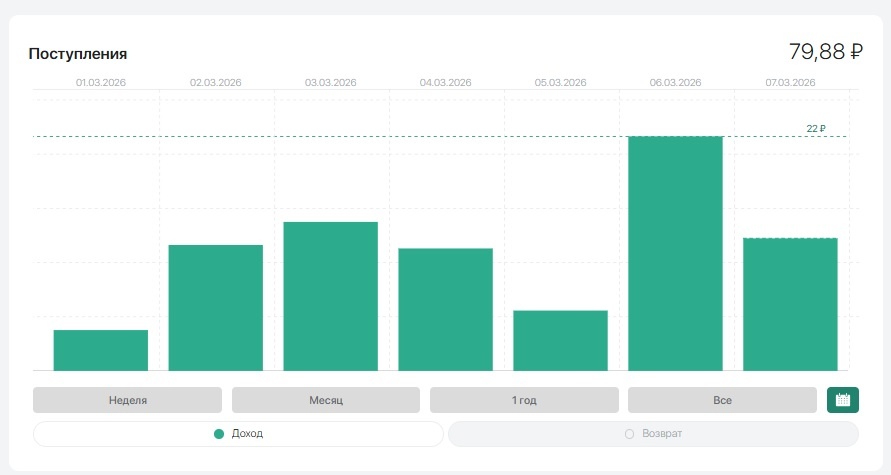Click the bar for 02.03.2026
This screenshot has height=475, width=891.
(x=216, y=307)
